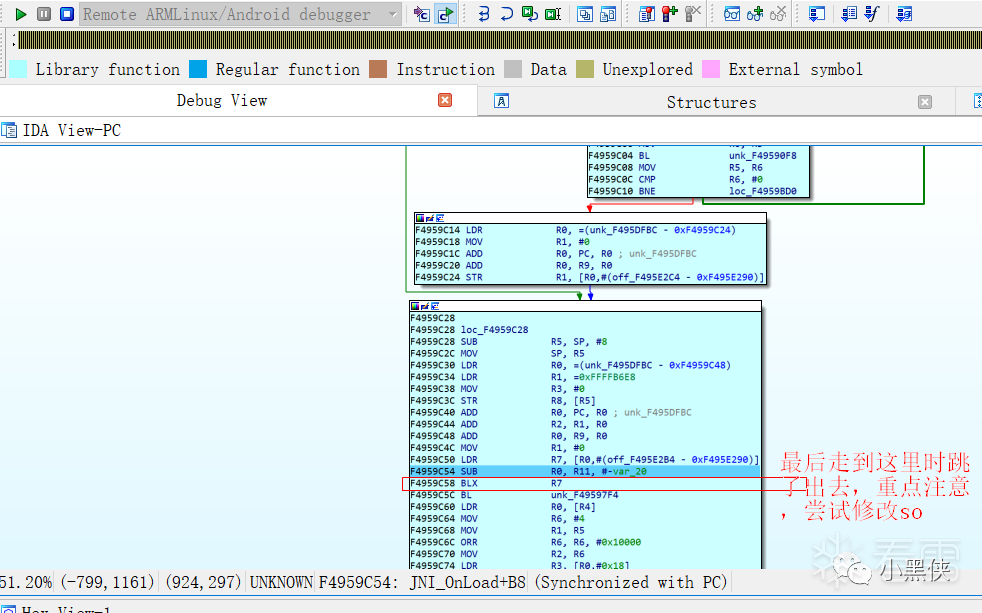Click the loc_F4959C28 label

pos(494,329)
